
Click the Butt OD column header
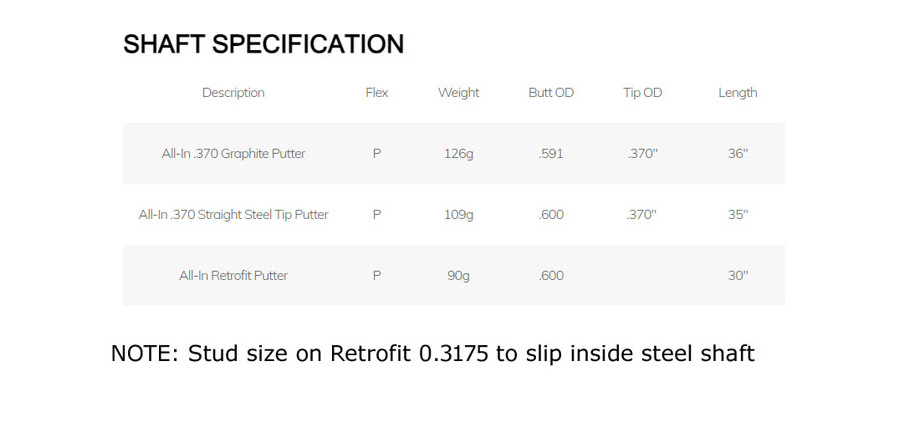click(551, 92)
